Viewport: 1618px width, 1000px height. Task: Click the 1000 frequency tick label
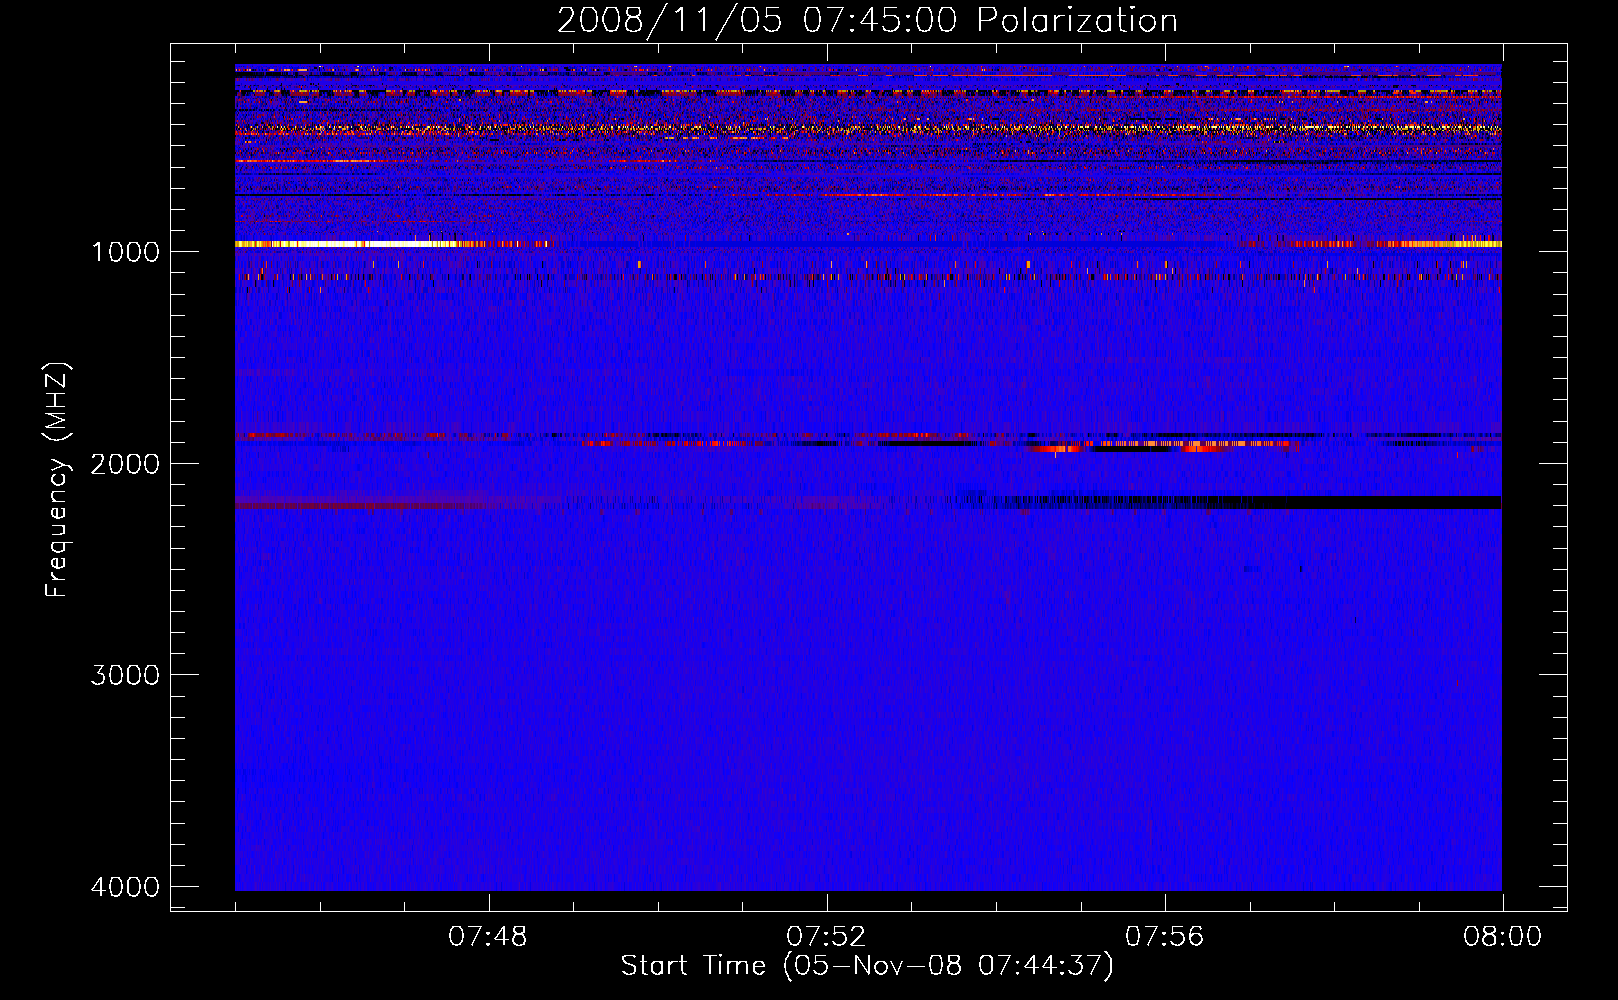tap(125, 251)
